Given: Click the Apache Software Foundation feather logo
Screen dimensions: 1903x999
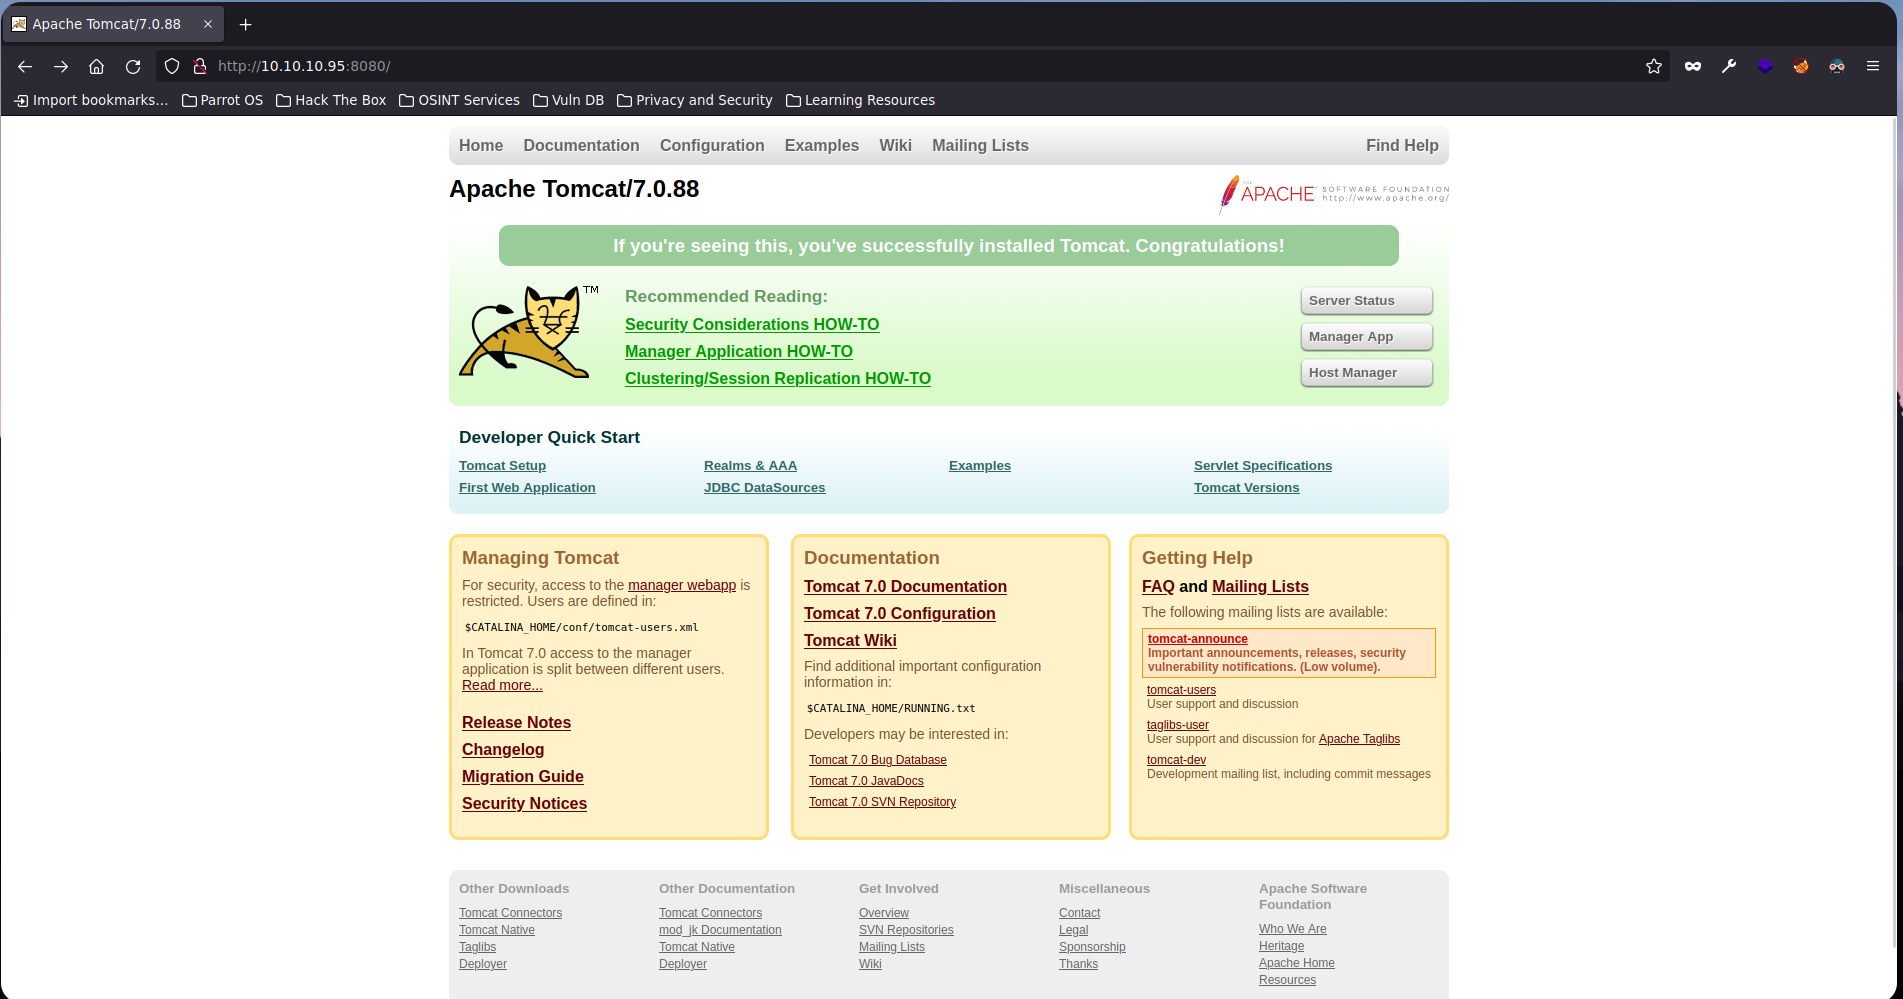Looking at the screenshot, I should point(1333,194).
